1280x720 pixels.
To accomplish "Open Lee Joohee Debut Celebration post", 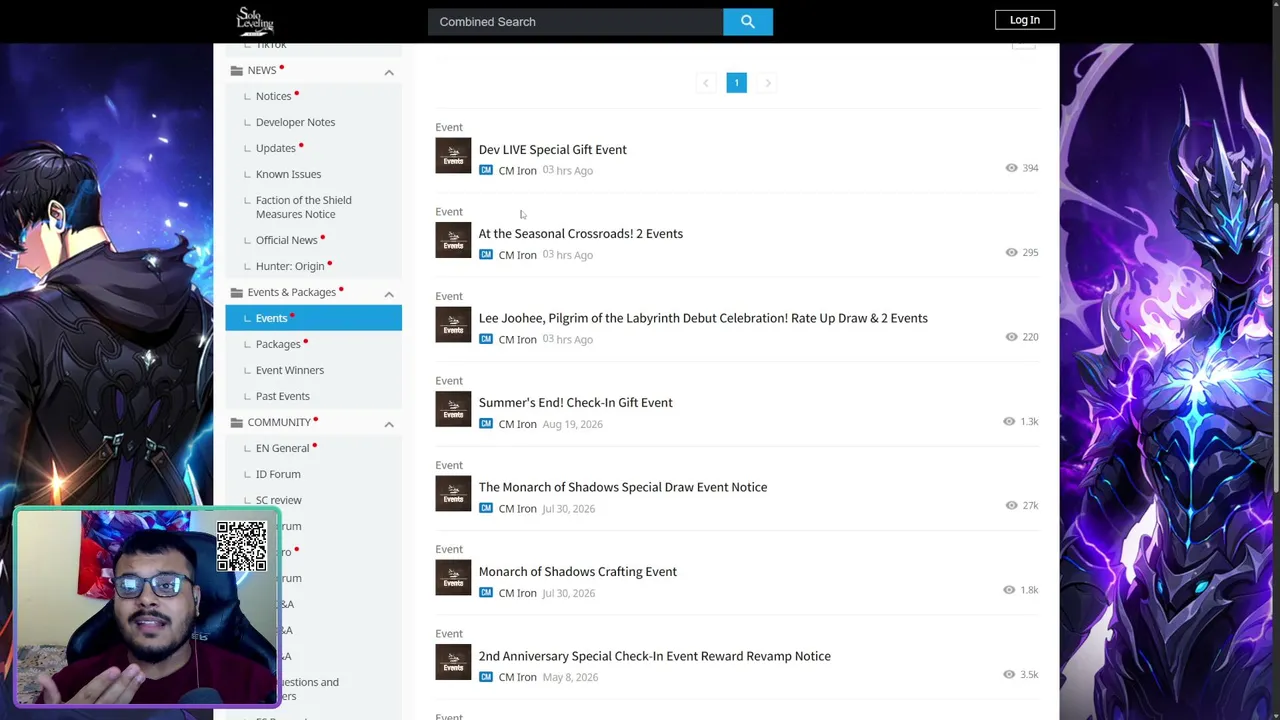I will click(703, 318).
